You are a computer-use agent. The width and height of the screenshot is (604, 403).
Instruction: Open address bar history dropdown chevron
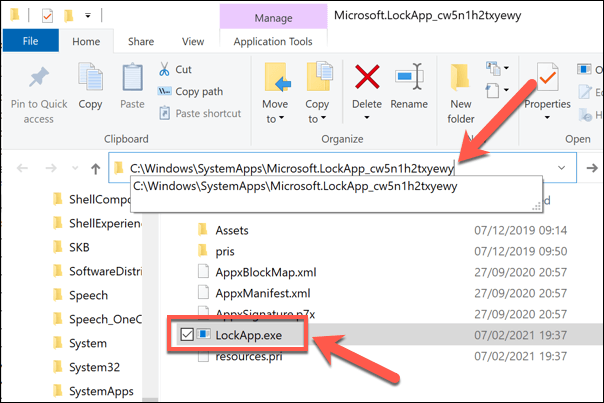point(562,168)
